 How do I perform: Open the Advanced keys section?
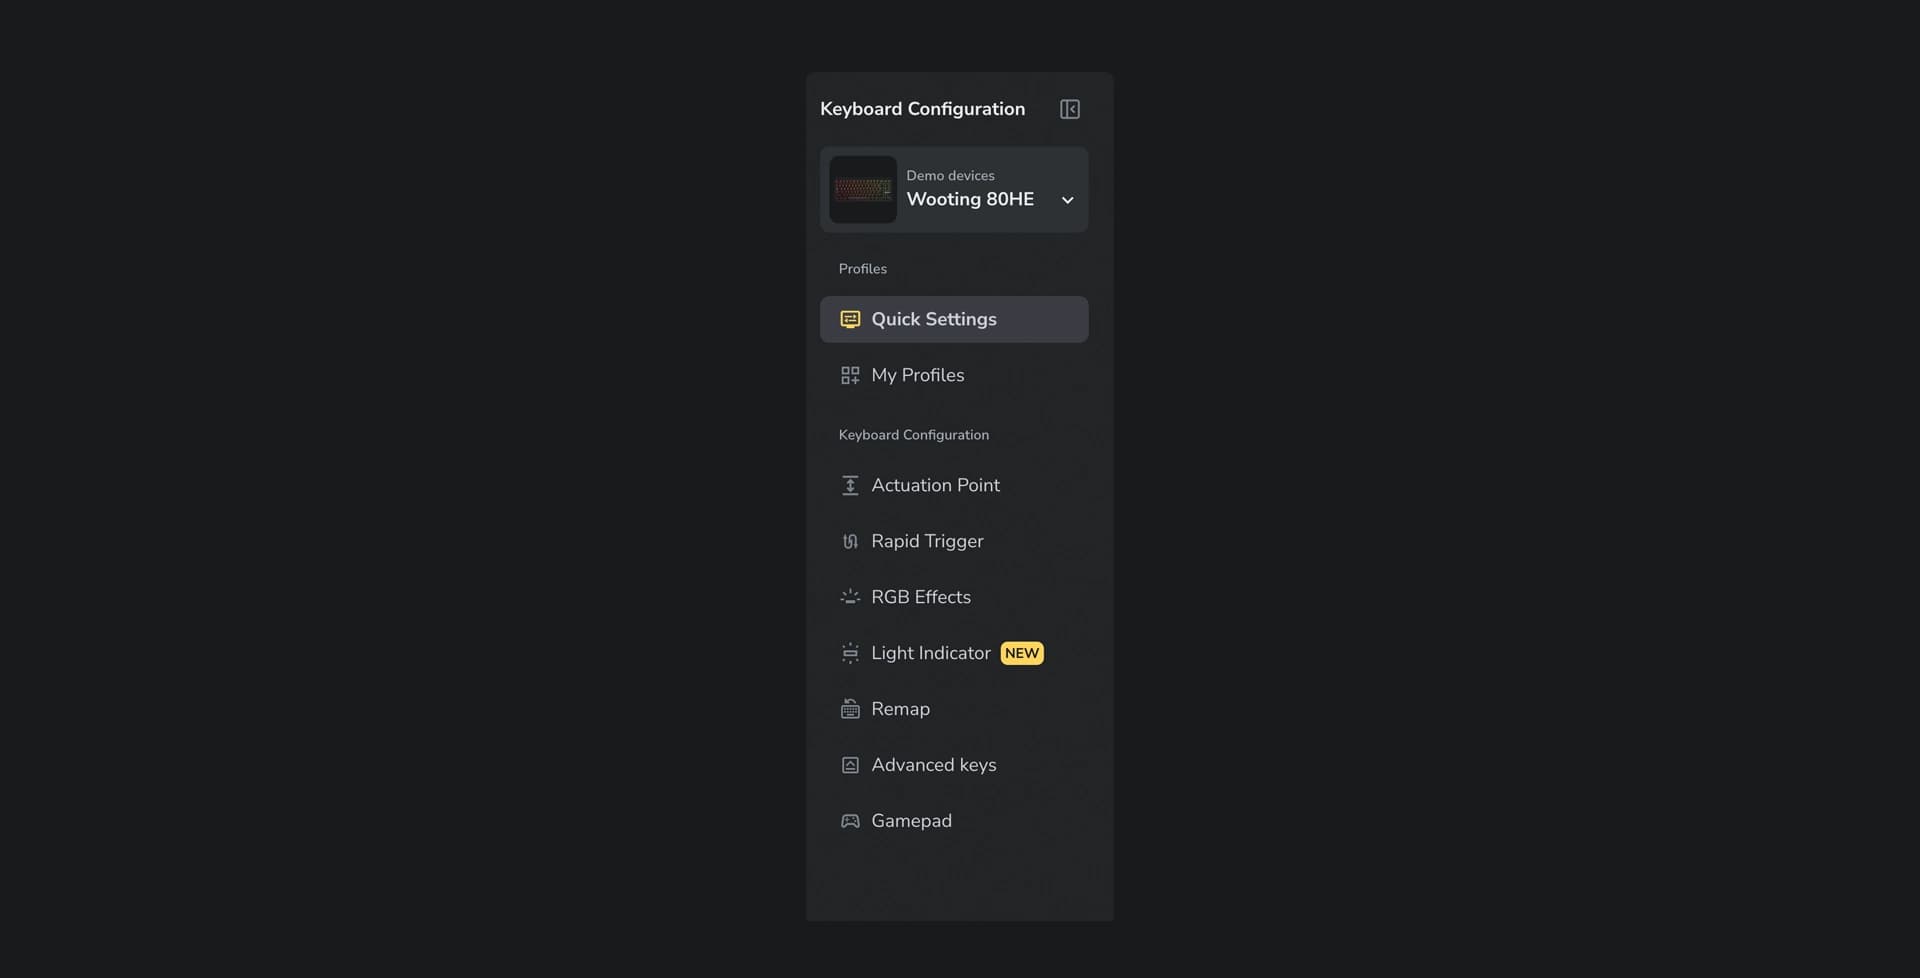point(933,765)
